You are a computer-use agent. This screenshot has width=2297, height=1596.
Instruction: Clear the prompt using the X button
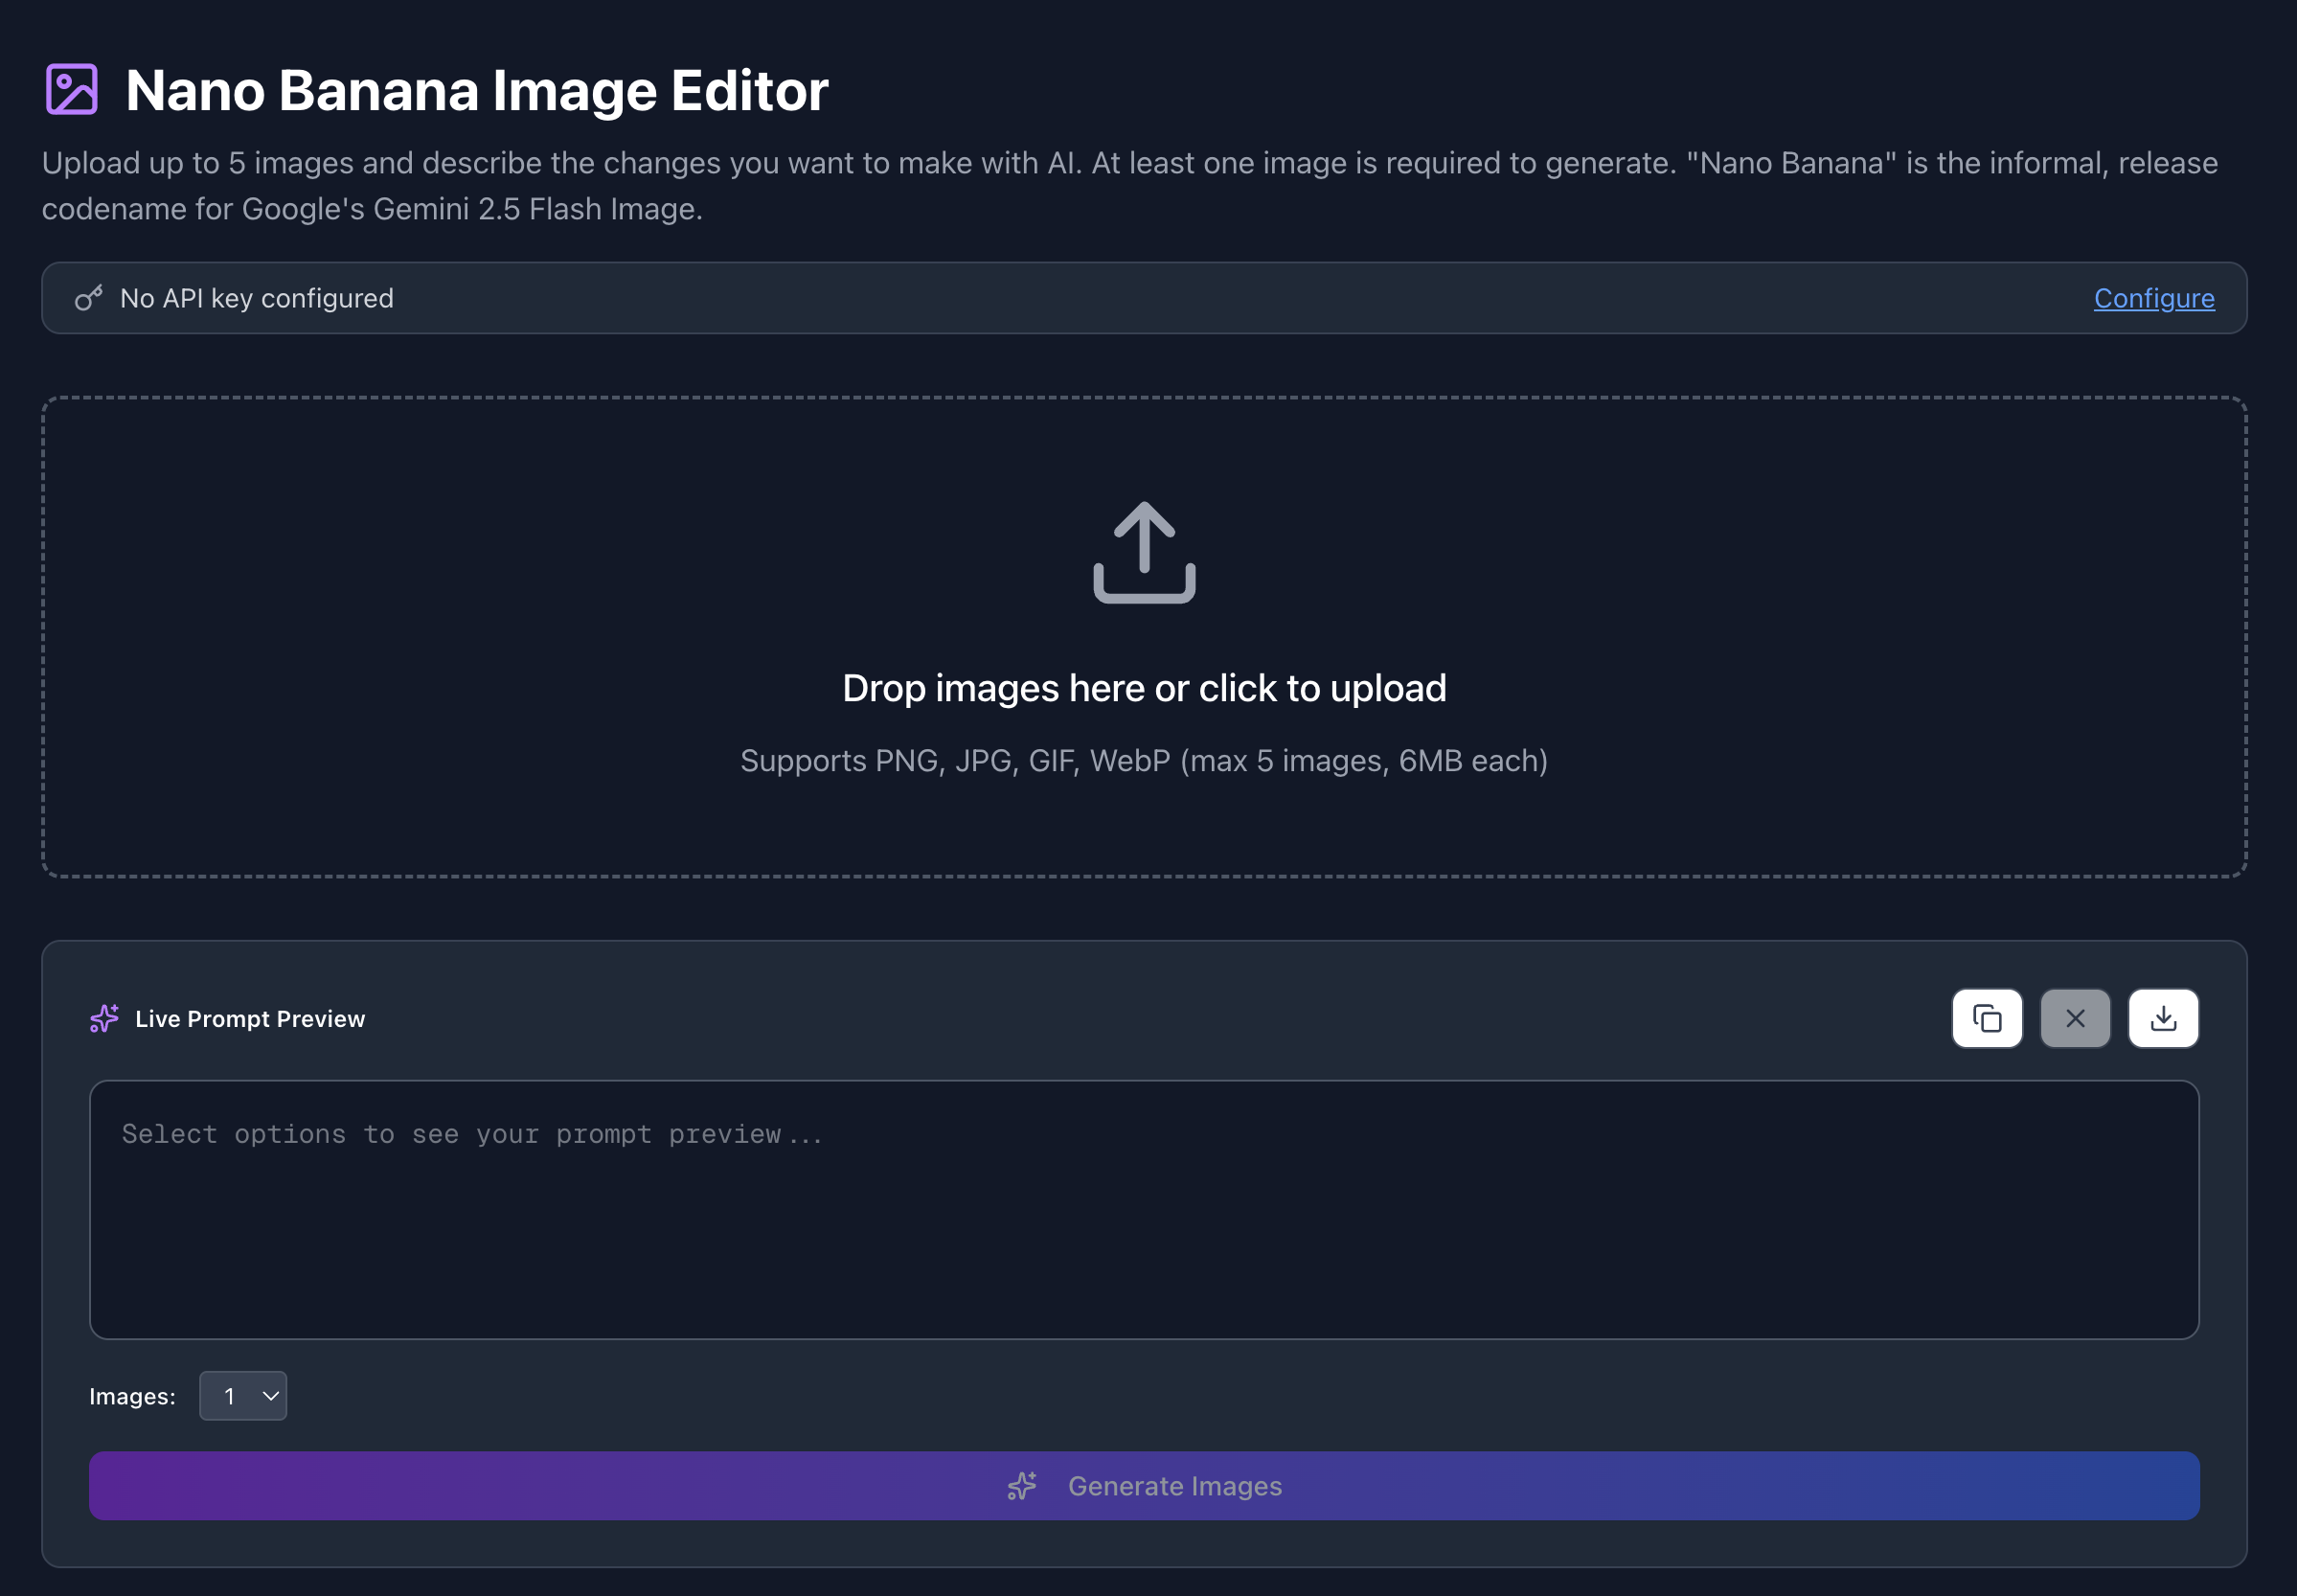click(2074, 1018)
